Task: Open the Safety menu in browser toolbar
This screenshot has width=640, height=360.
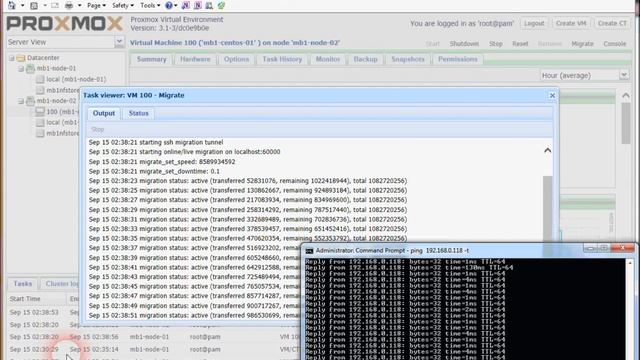Action: click(x=122, y=5)
